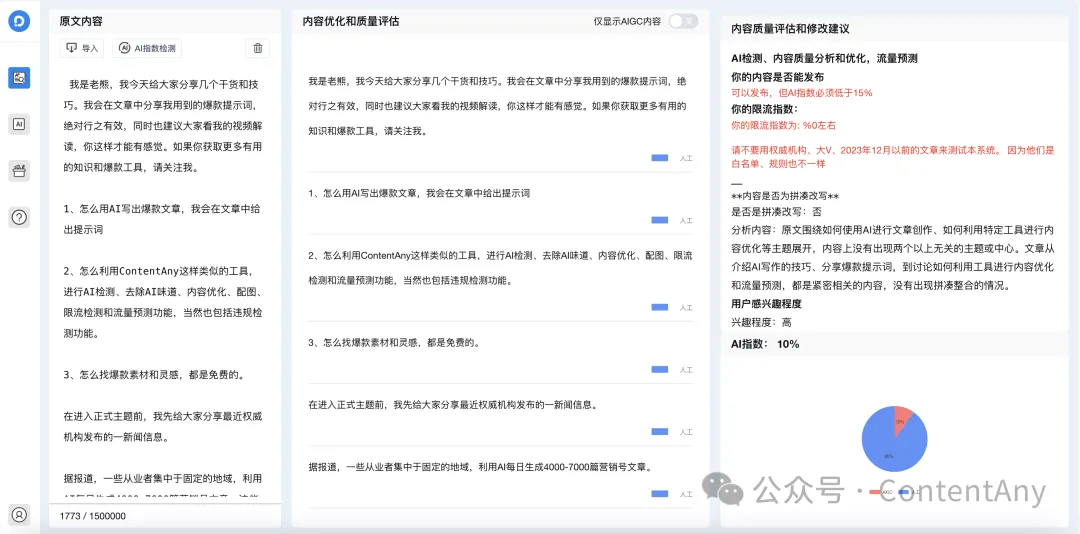Click the 内容质量评估和修改建议 panel header
The height and width of the screenshot is (534, 1080).
pos(790,29)
